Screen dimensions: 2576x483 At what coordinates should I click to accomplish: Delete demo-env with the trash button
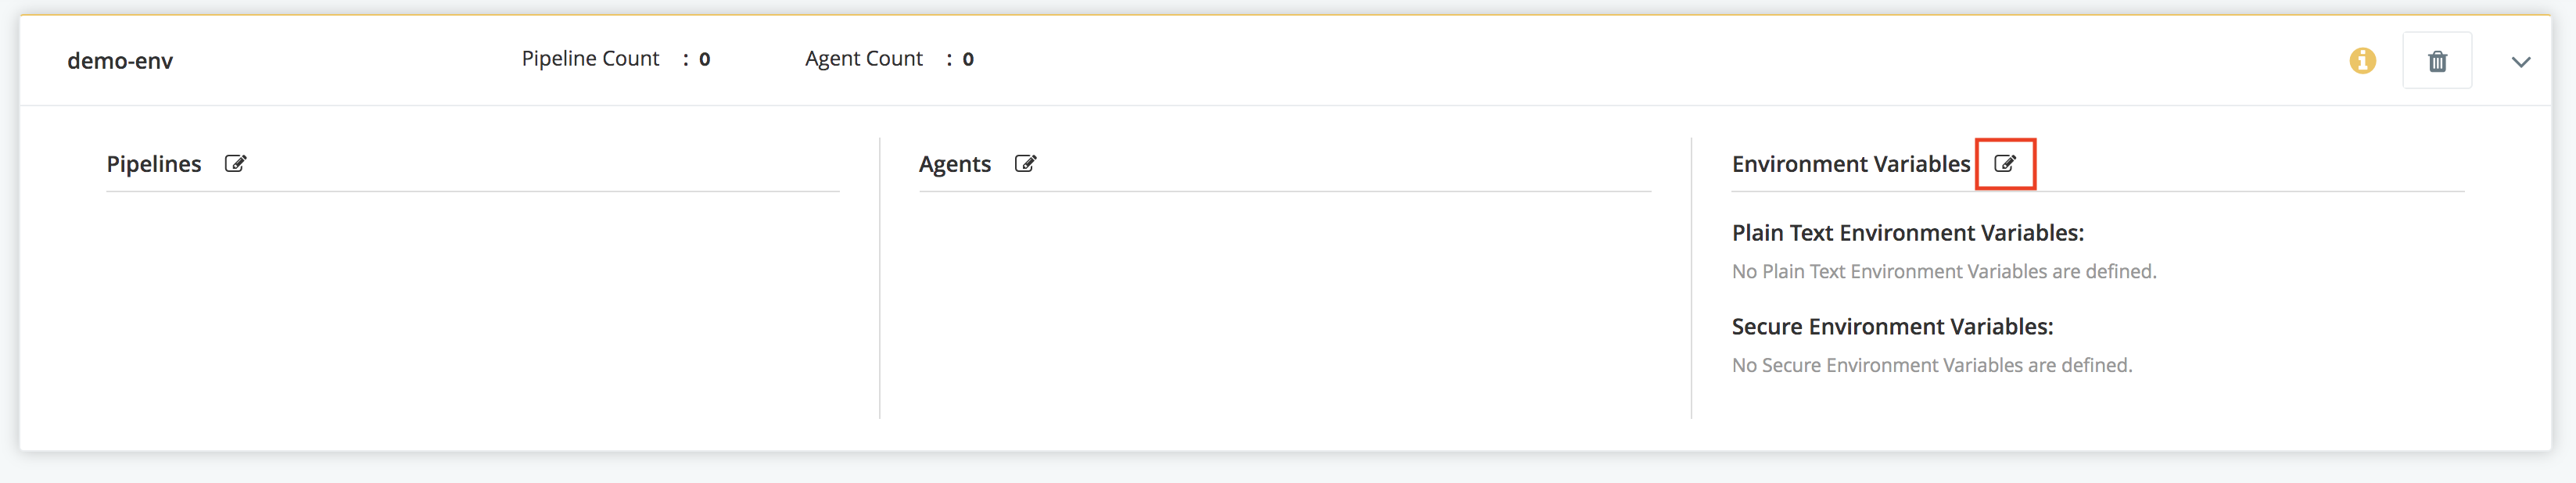click(x=2437, y=61)
